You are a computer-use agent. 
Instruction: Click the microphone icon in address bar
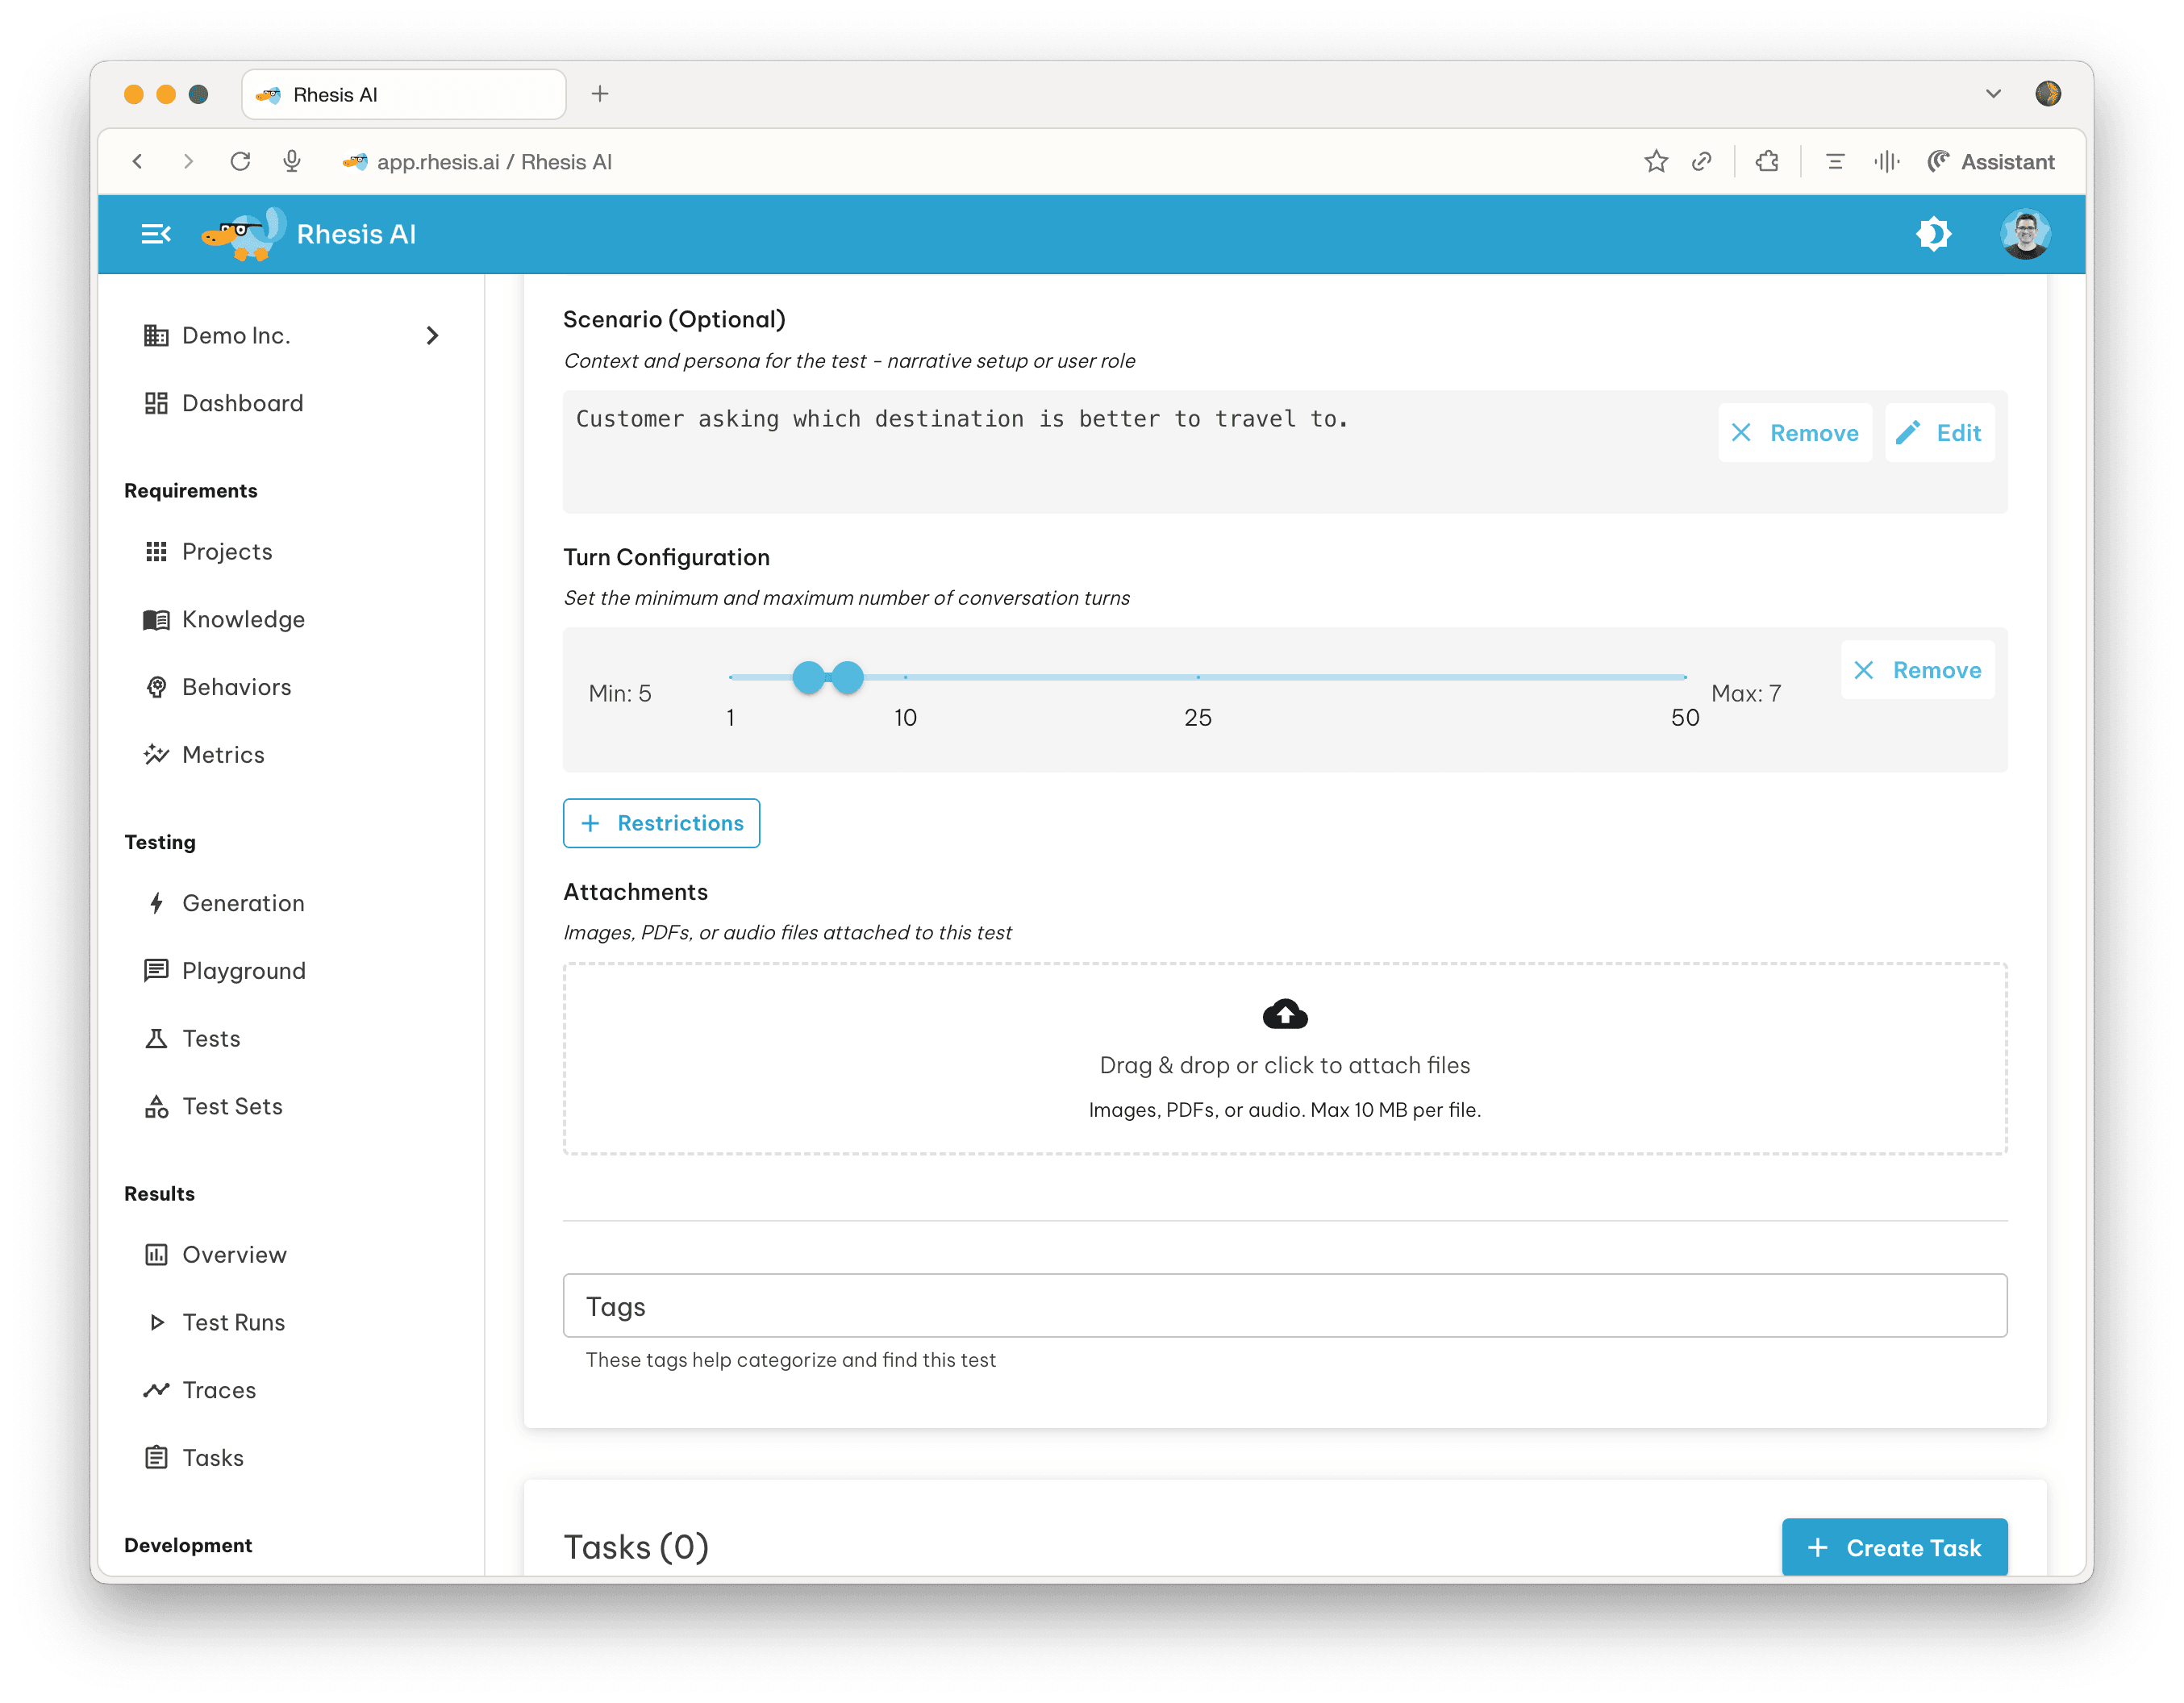tap(292, 162)
